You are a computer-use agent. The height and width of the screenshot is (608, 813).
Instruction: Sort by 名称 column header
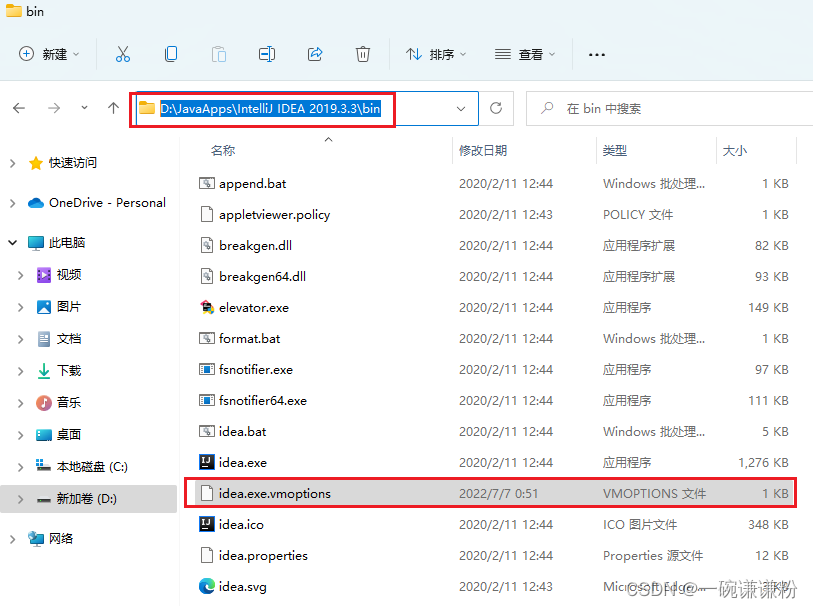(x=223, y=150)
